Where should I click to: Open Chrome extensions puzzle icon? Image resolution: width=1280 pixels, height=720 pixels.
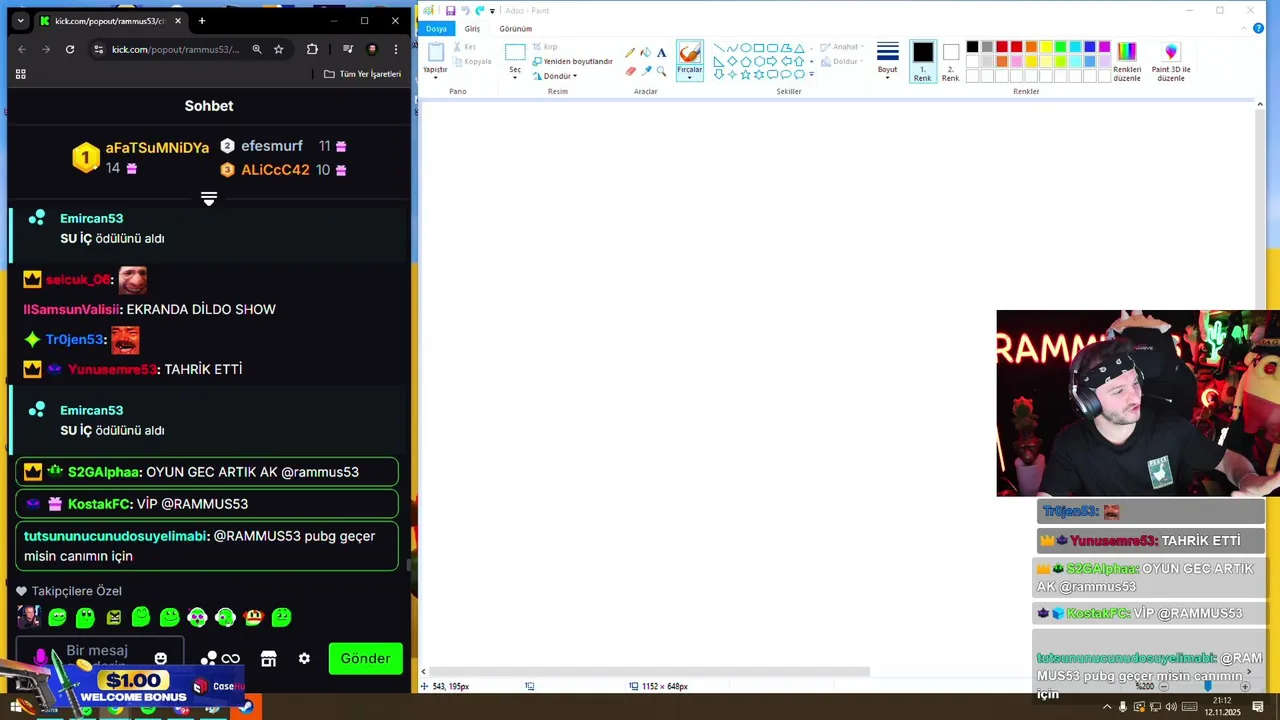click(x=312, y=49)
